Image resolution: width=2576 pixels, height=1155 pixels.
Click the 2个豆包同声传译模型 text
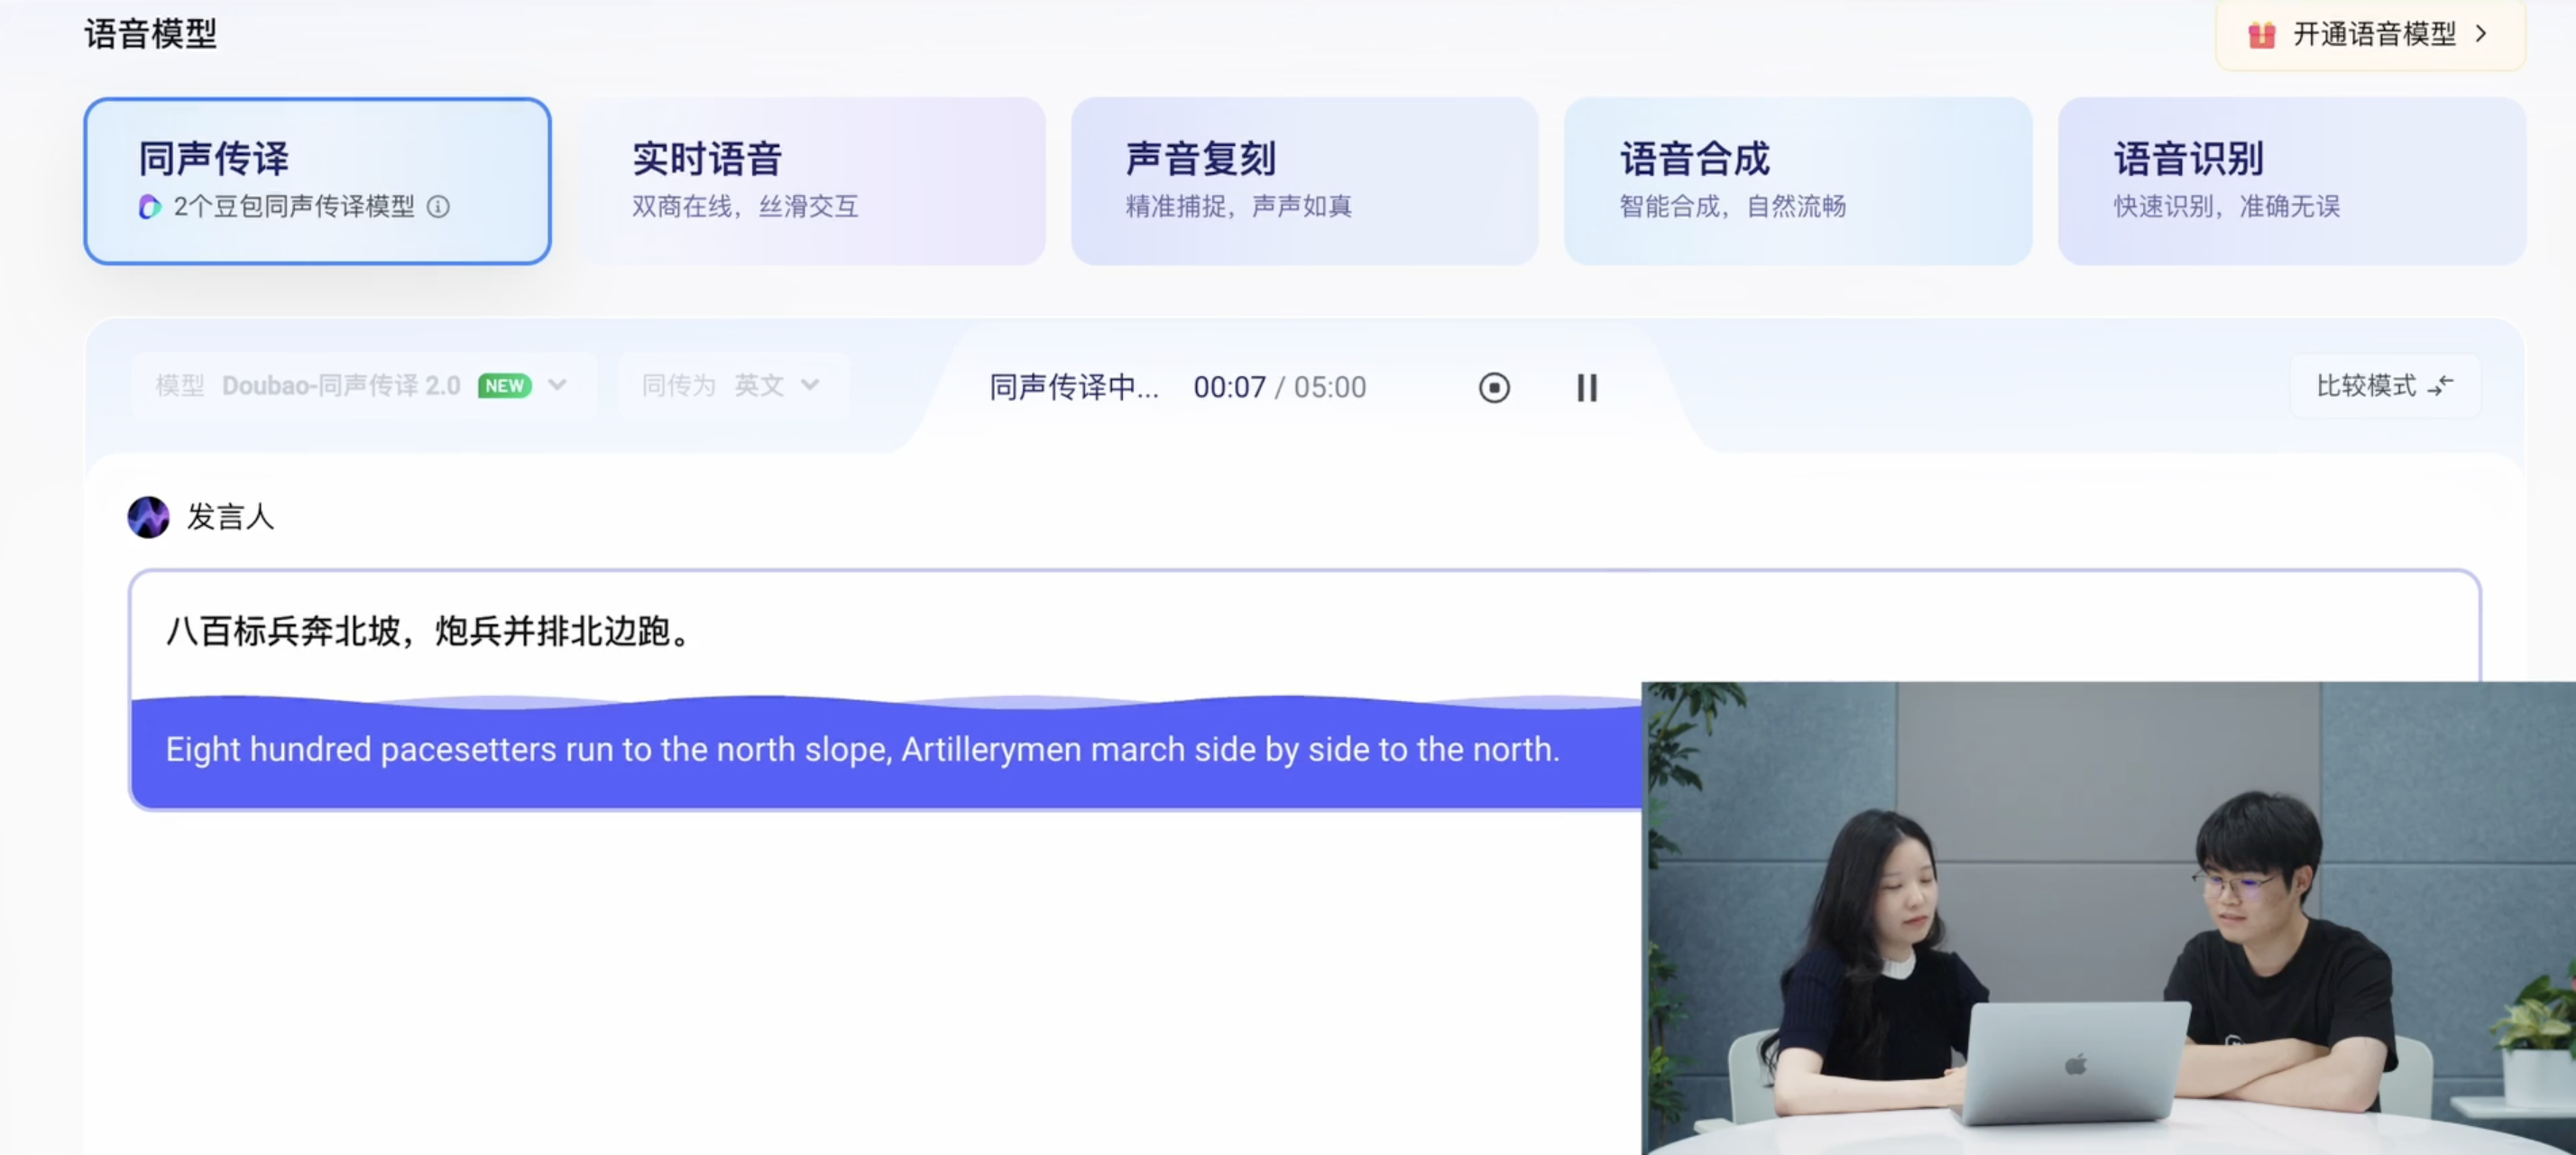click(x=293, y=206)
